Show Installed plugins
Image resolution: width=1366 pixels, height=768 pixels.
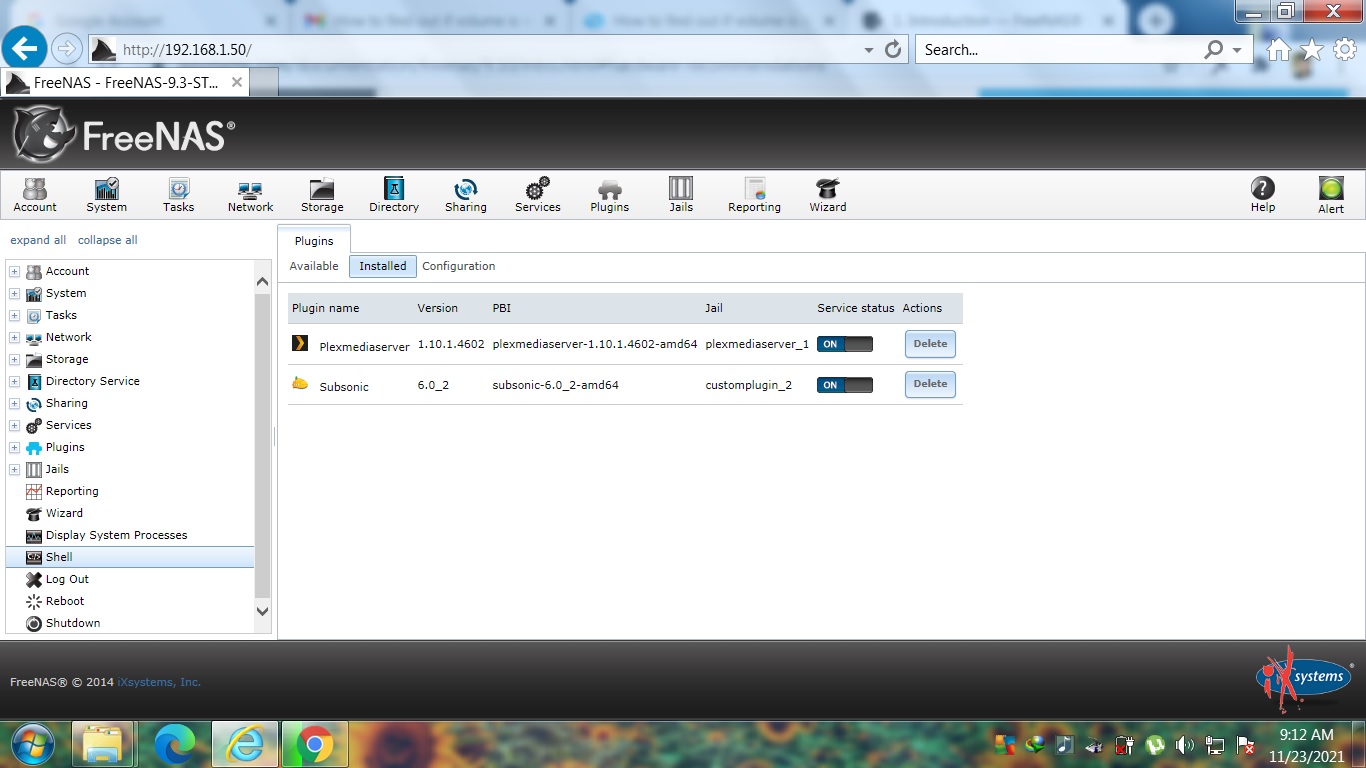click(383, 266)
